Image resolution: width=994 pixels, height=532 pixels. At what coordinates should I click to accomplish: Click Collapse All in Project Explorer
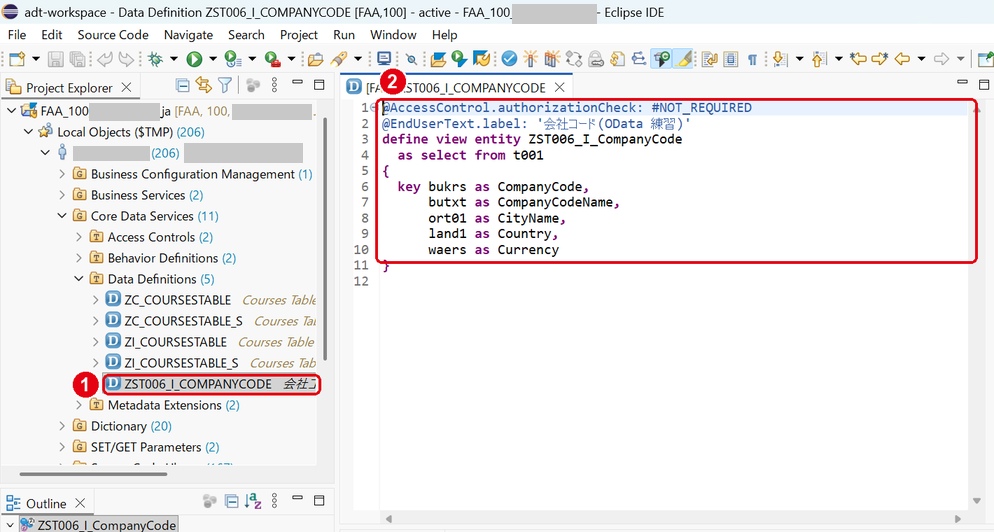tap(182, 85)
